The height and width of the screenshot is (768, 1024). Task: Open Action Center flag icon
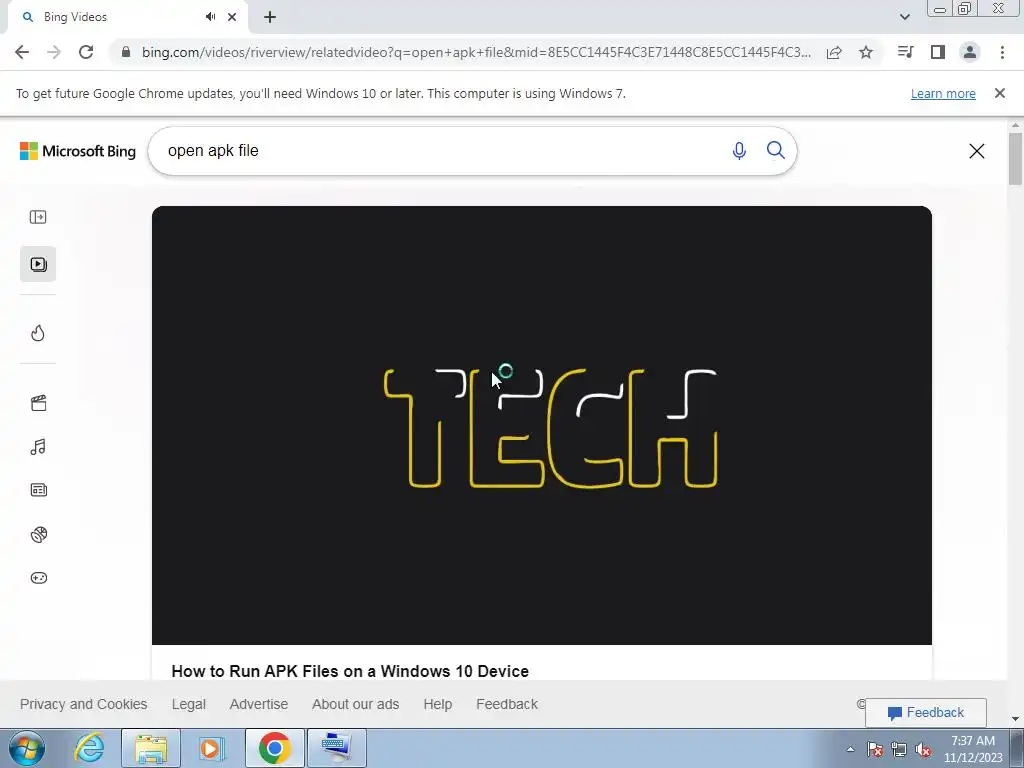(875, 749)
